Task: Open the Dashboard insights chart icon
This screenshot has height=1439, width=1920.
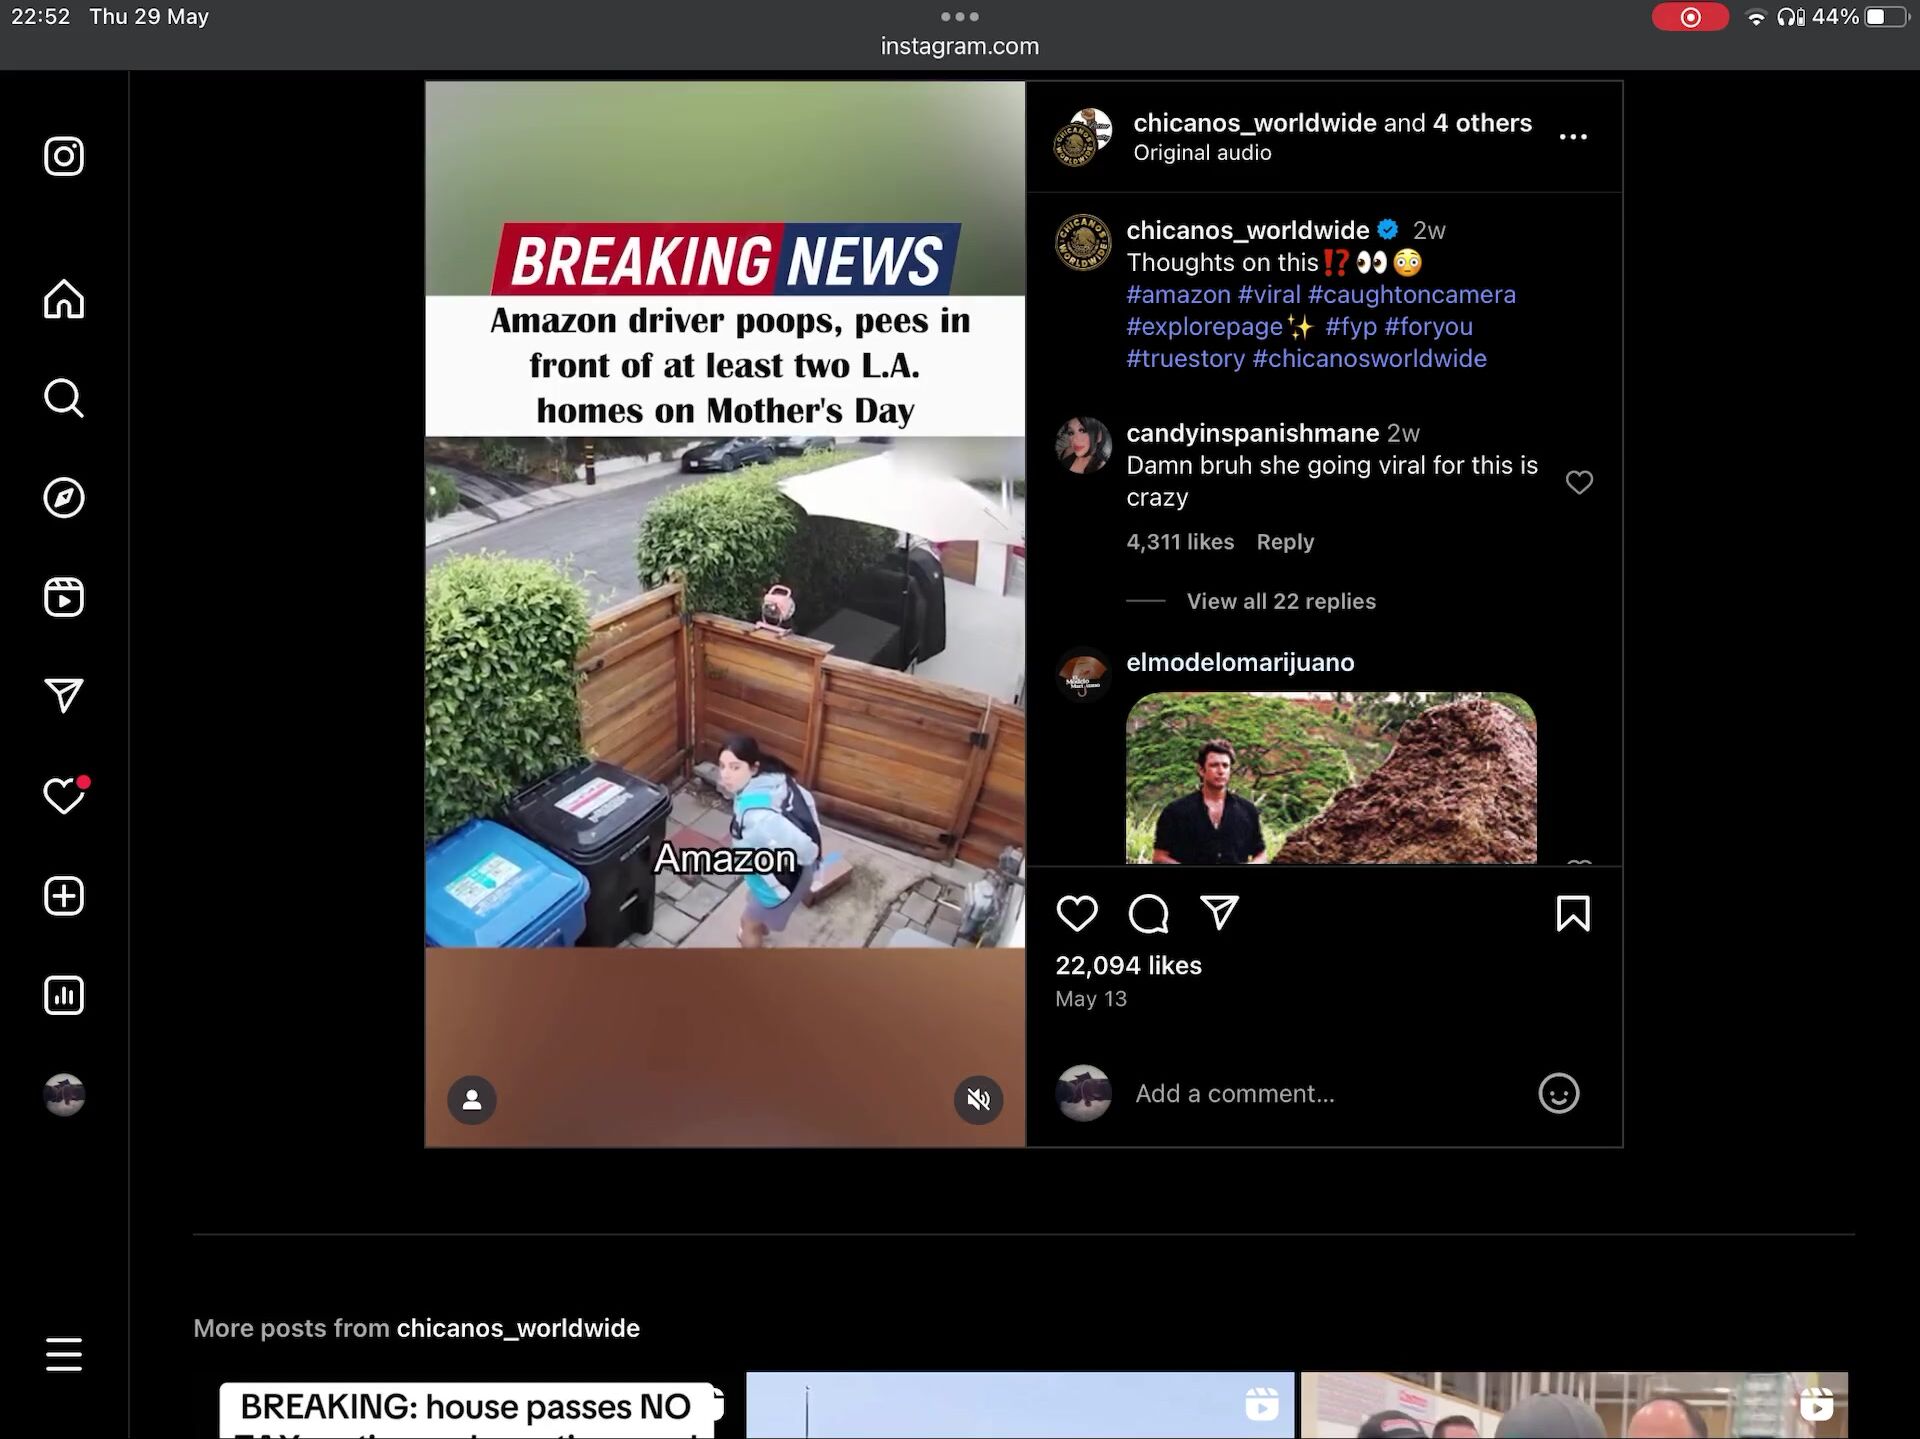Action: click(x=64, y=995)
